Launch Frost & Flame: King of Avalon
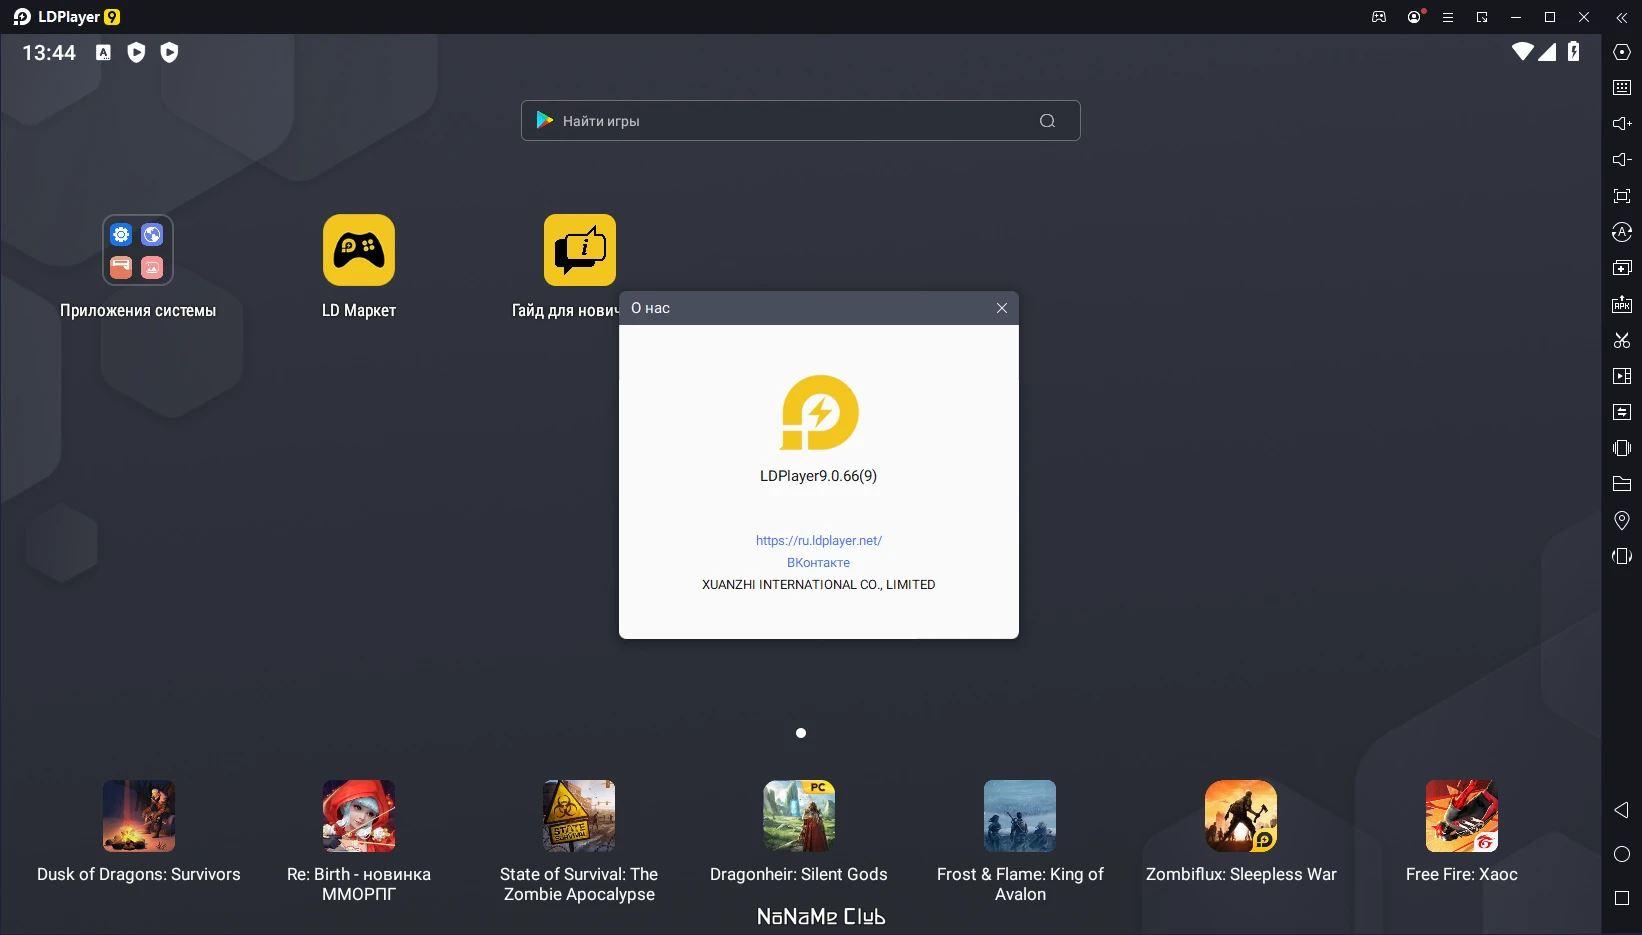 (1020, 816)
